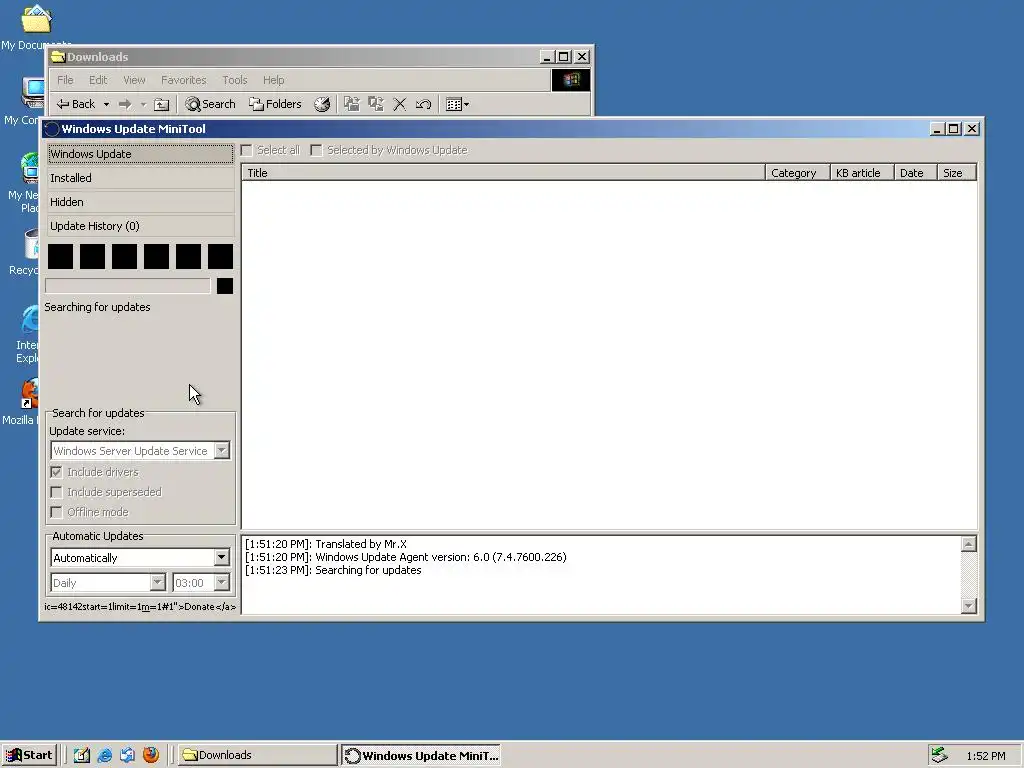Open the Daily schedule dropdown
The height and width of the screenshot is (768, 1024).
click(157, 583)
